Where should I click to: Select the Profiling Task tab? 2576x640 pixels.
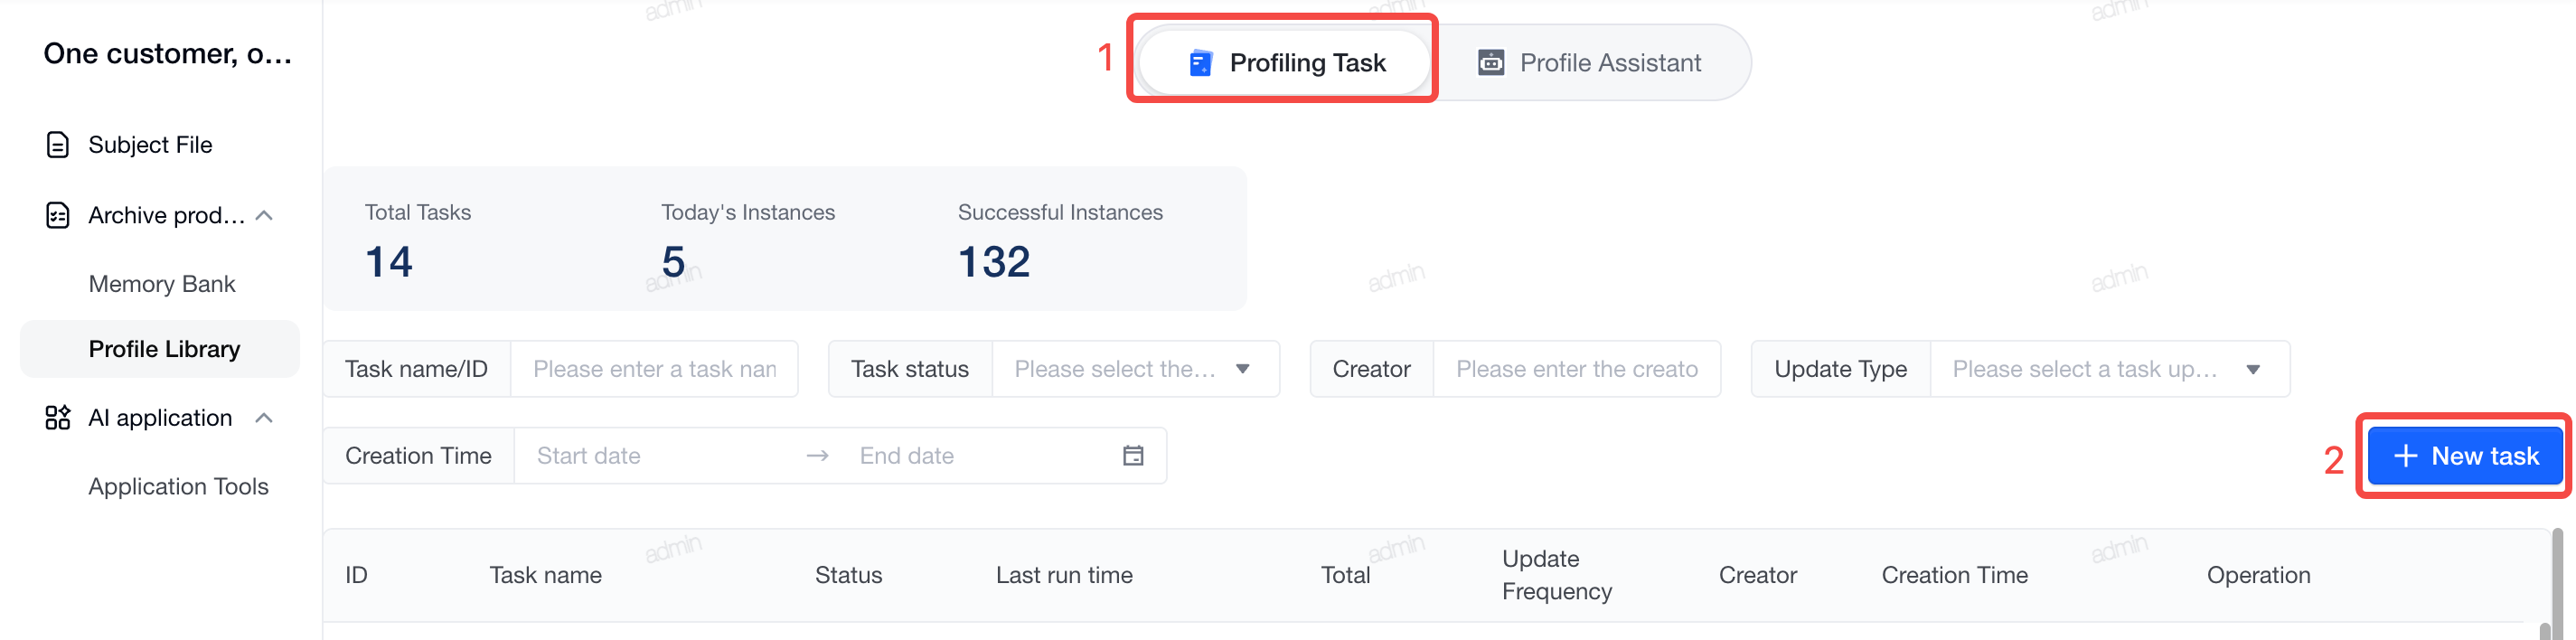tap(1286, 63)
